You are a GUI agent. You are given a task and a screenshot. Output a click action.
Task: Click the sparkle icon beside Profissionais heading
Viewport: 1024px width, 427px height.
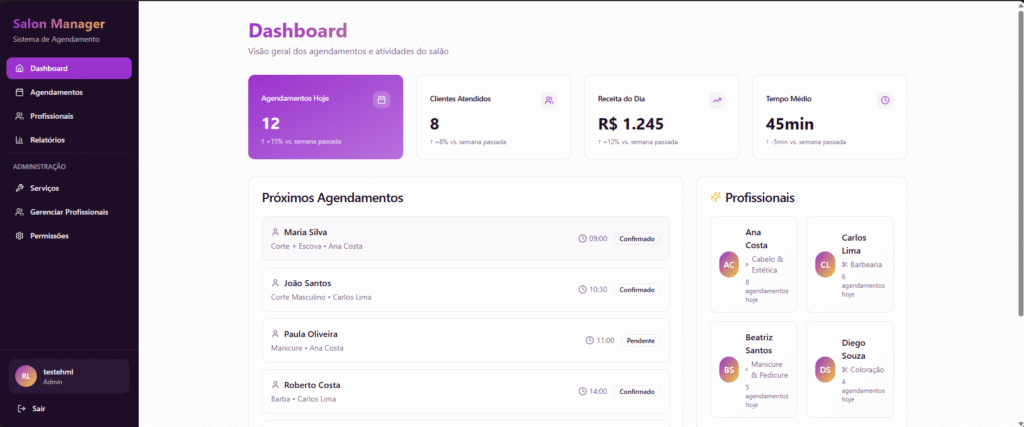[x=715, y=197]
